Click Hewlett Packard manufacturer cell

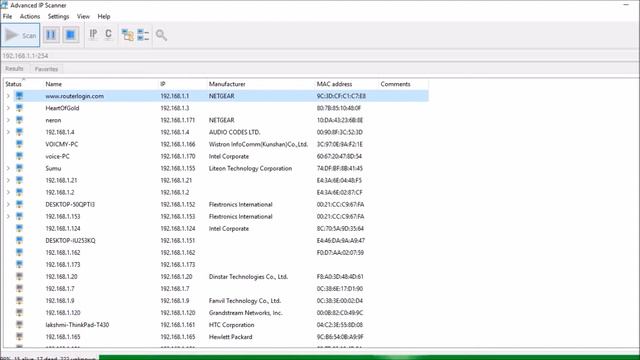(x=230, y=337)
